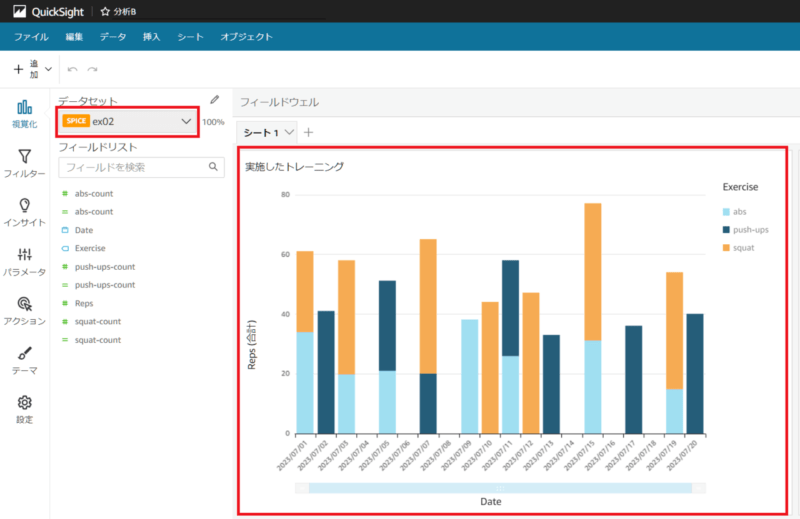Select the Reps field
Screen dimensions: 800x519
[x=78, y=303]
